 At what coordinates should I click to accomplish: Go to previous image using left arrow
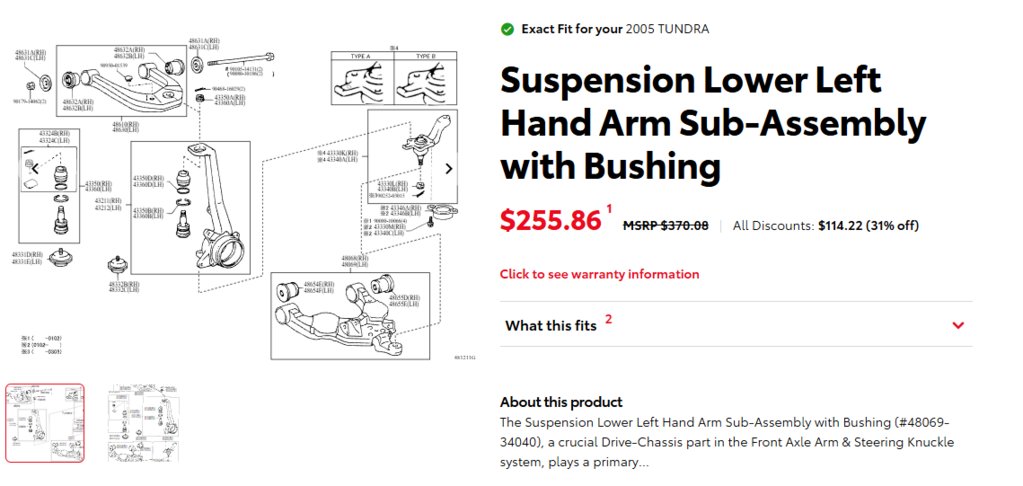[35, 169]
